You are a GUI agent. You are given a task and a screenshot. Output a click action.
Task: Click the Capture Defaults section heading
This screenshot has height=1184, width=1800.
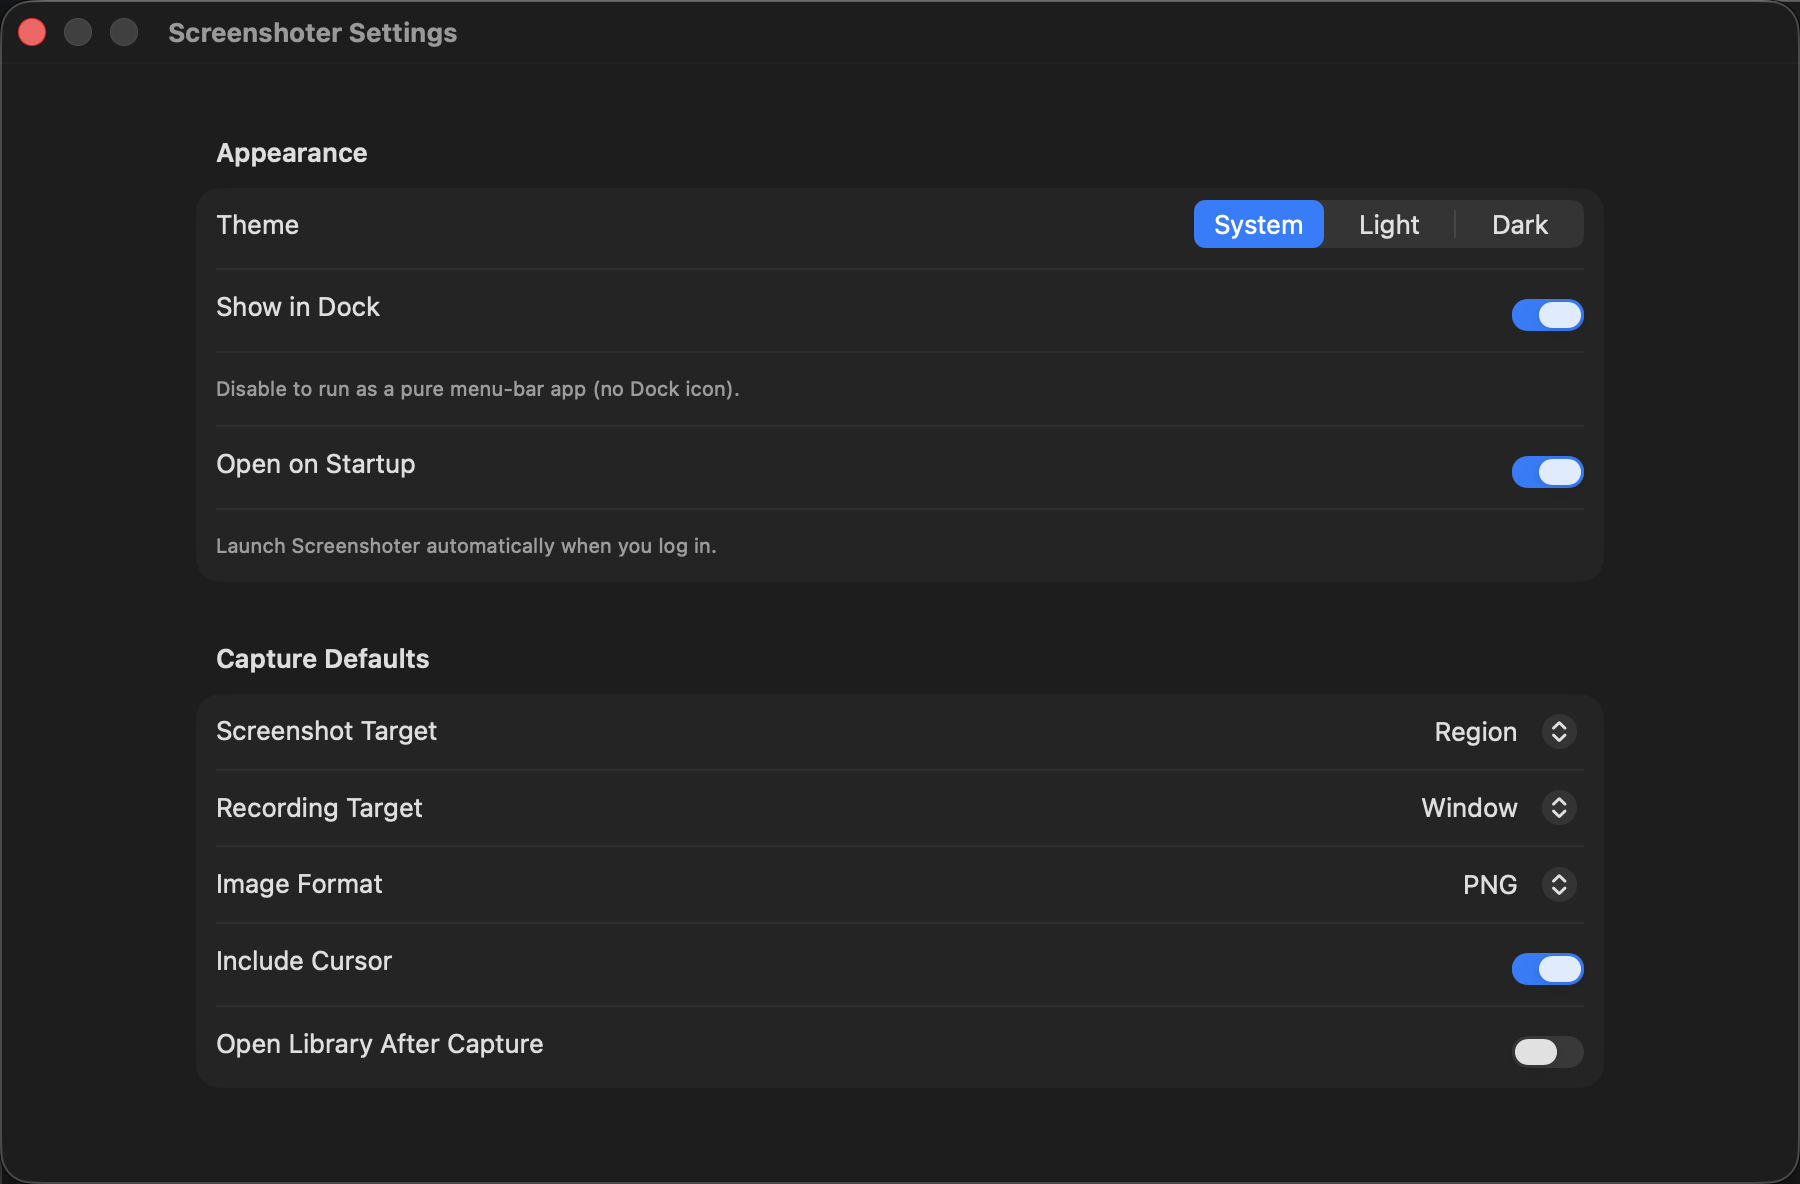pyautogui.click(x=323, y=659)
